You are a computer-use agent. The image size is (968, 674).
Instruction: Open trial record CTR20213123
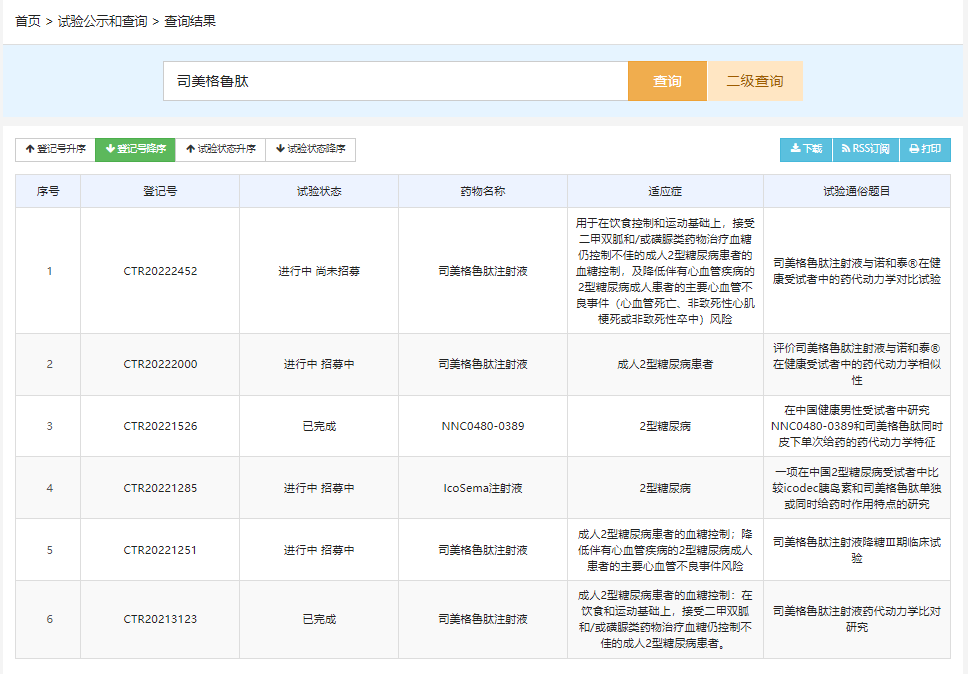click(160, 619)
